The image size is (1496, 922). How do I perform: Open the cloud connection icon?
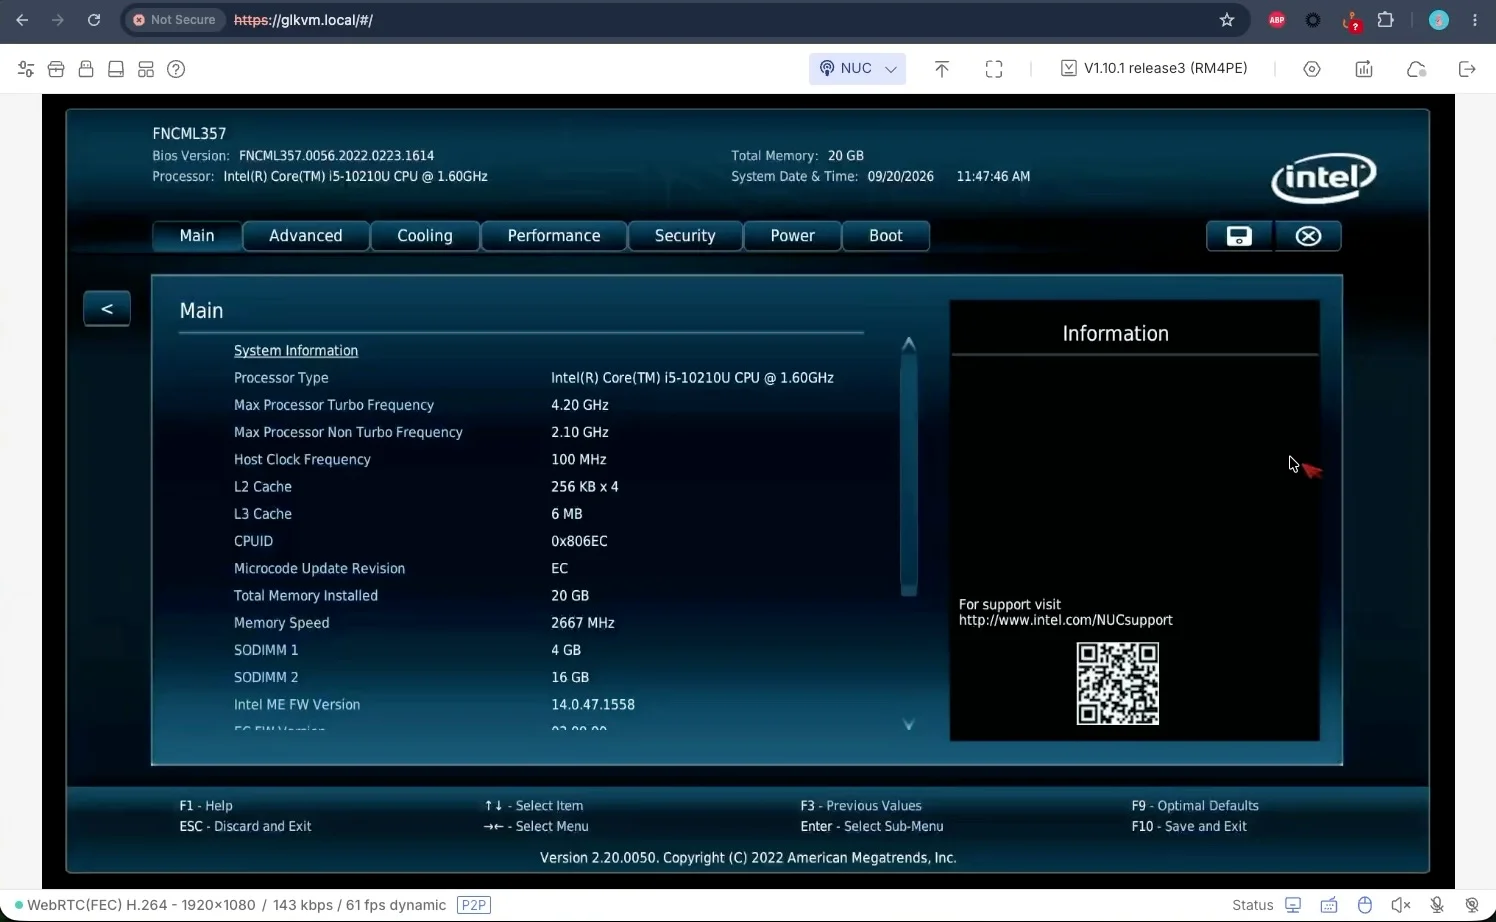pyautogui.click(x=1416, y=69)
